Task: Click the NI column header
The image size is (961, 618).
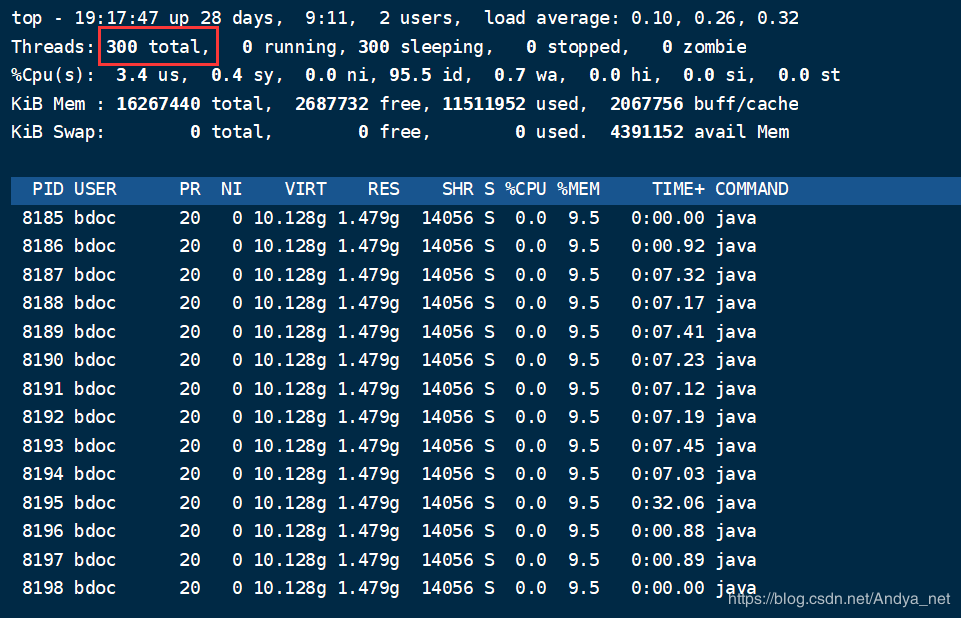Action: click(x=232, y=189)
